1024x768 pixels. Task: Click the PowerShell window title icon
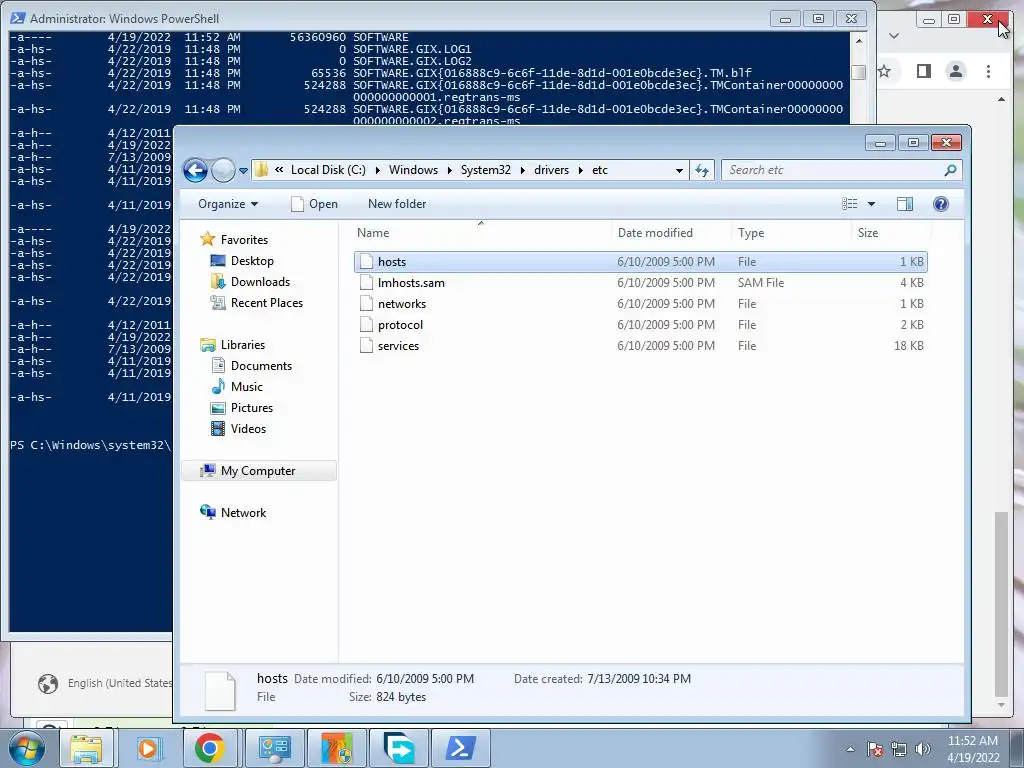pyautogui.click(x=18, y=18)
